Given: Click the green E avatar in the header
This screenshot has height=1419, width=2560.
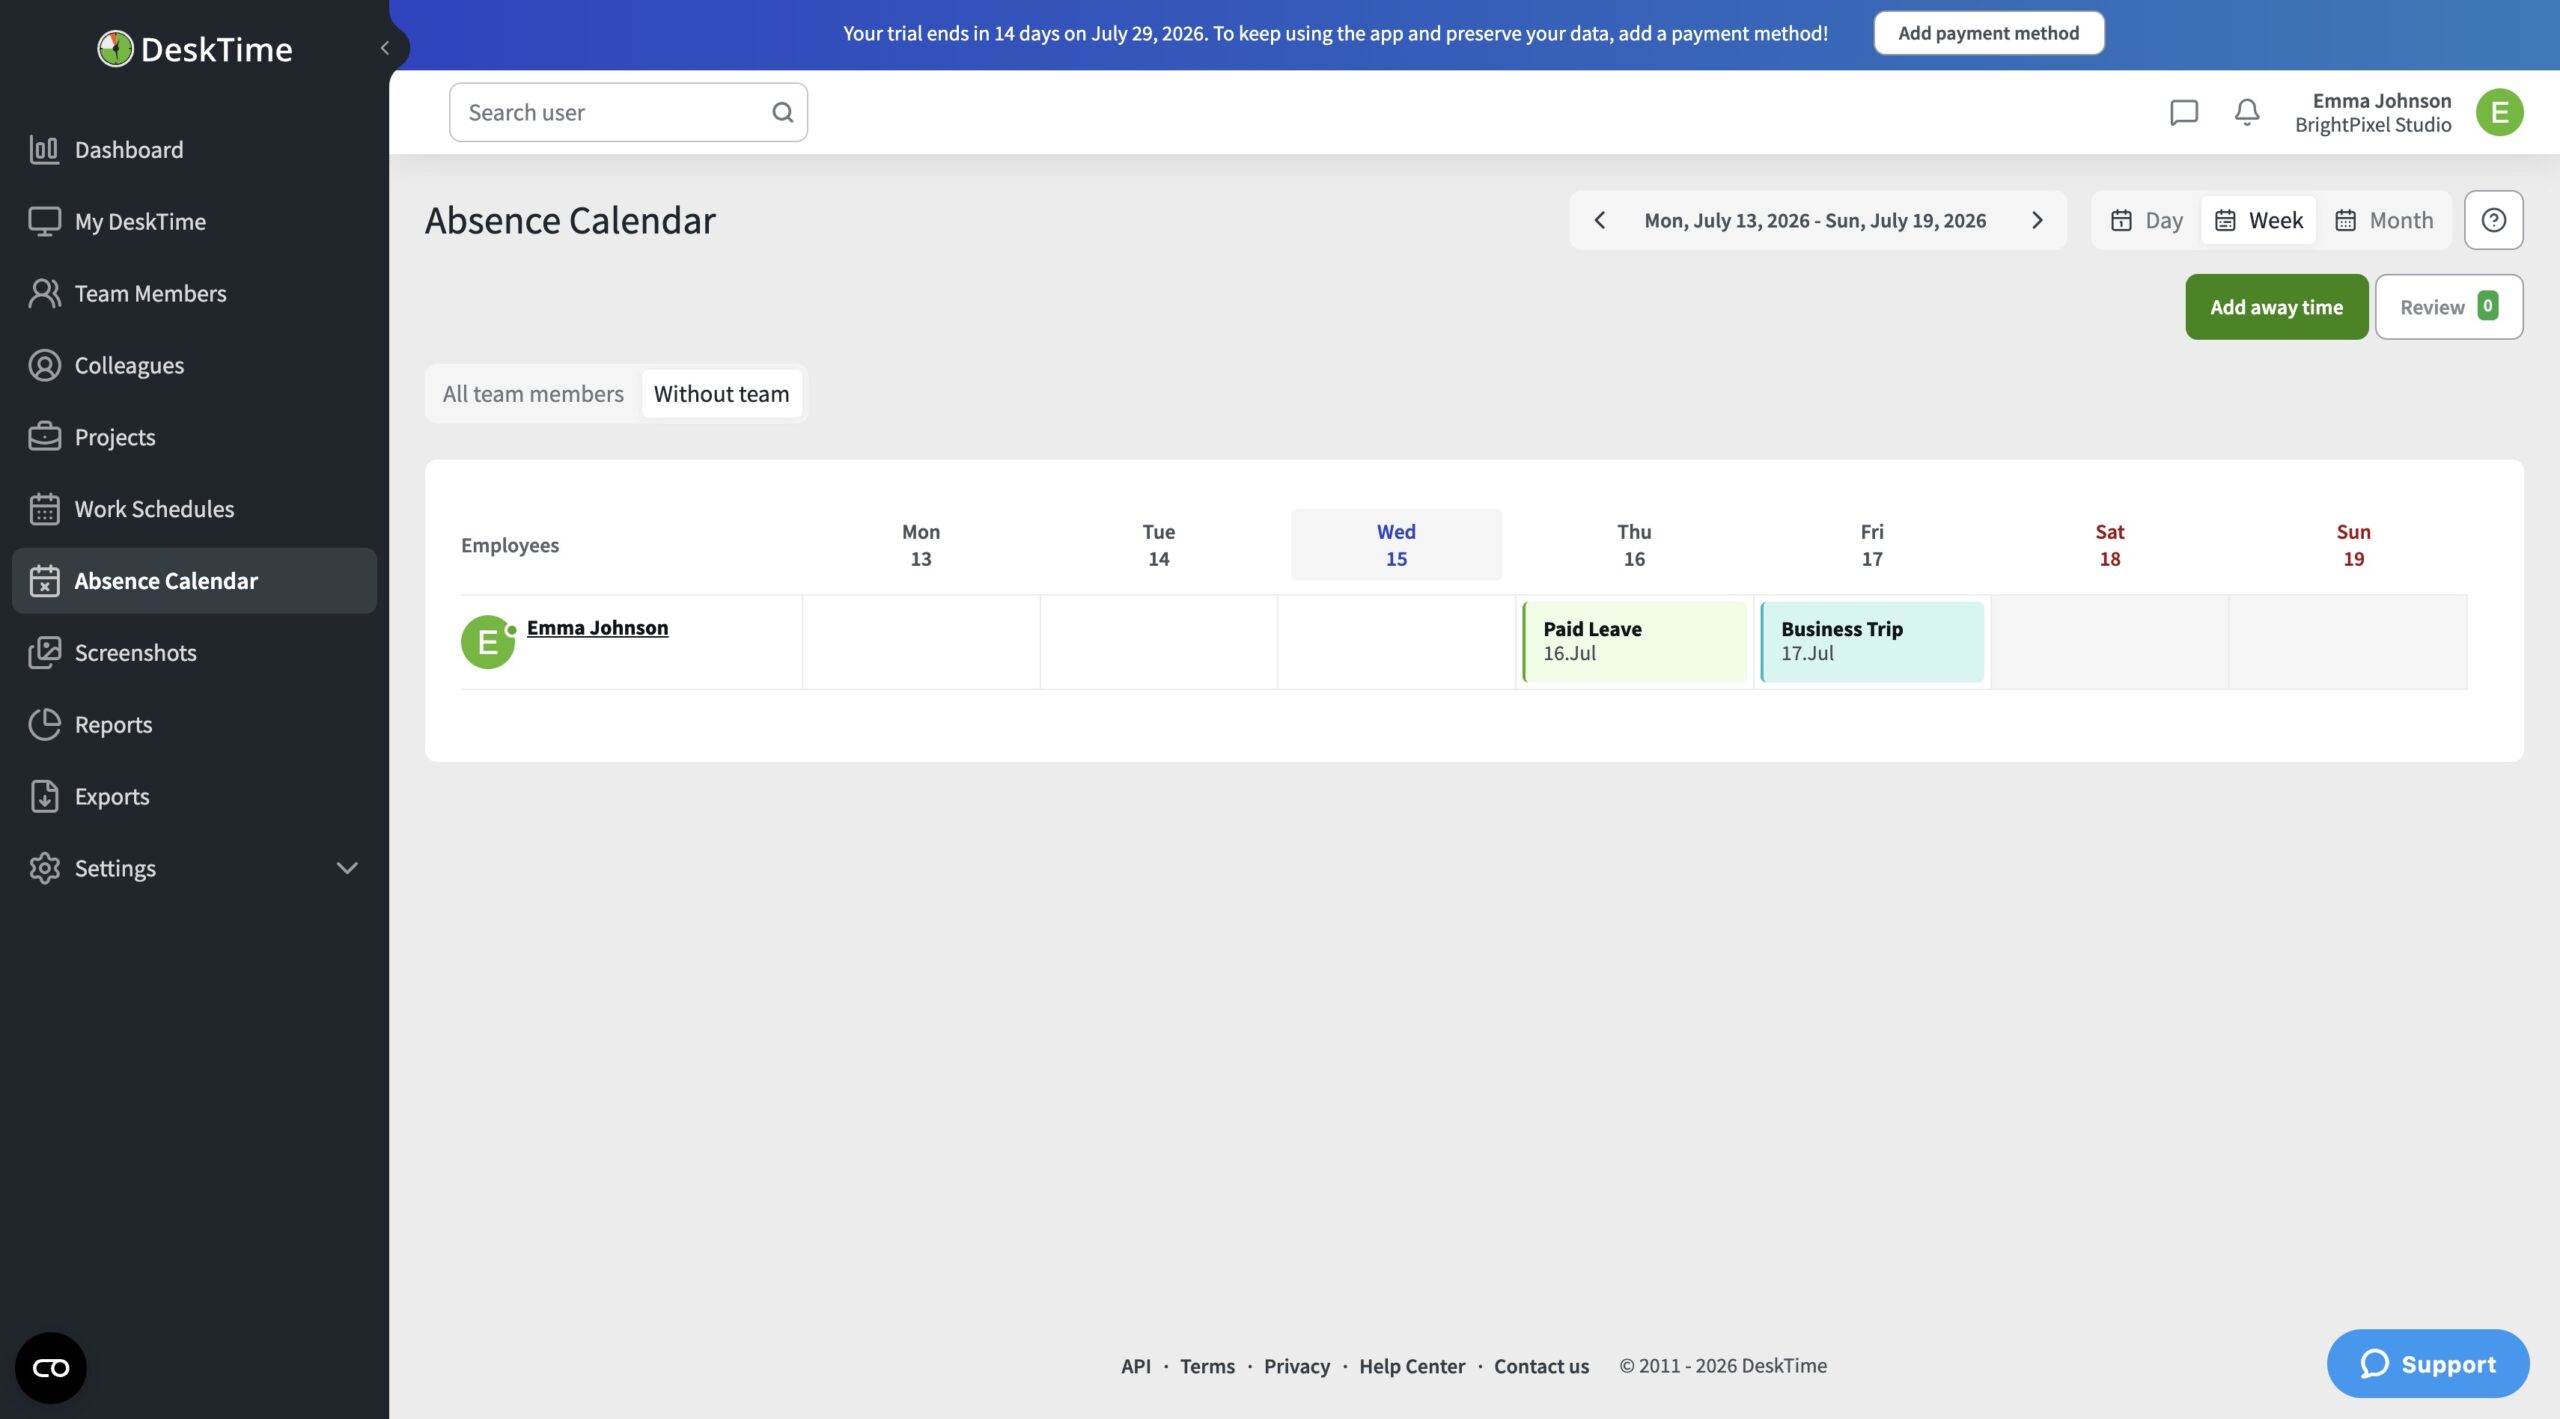Looking at the screenshot, I should (2499, 113).
